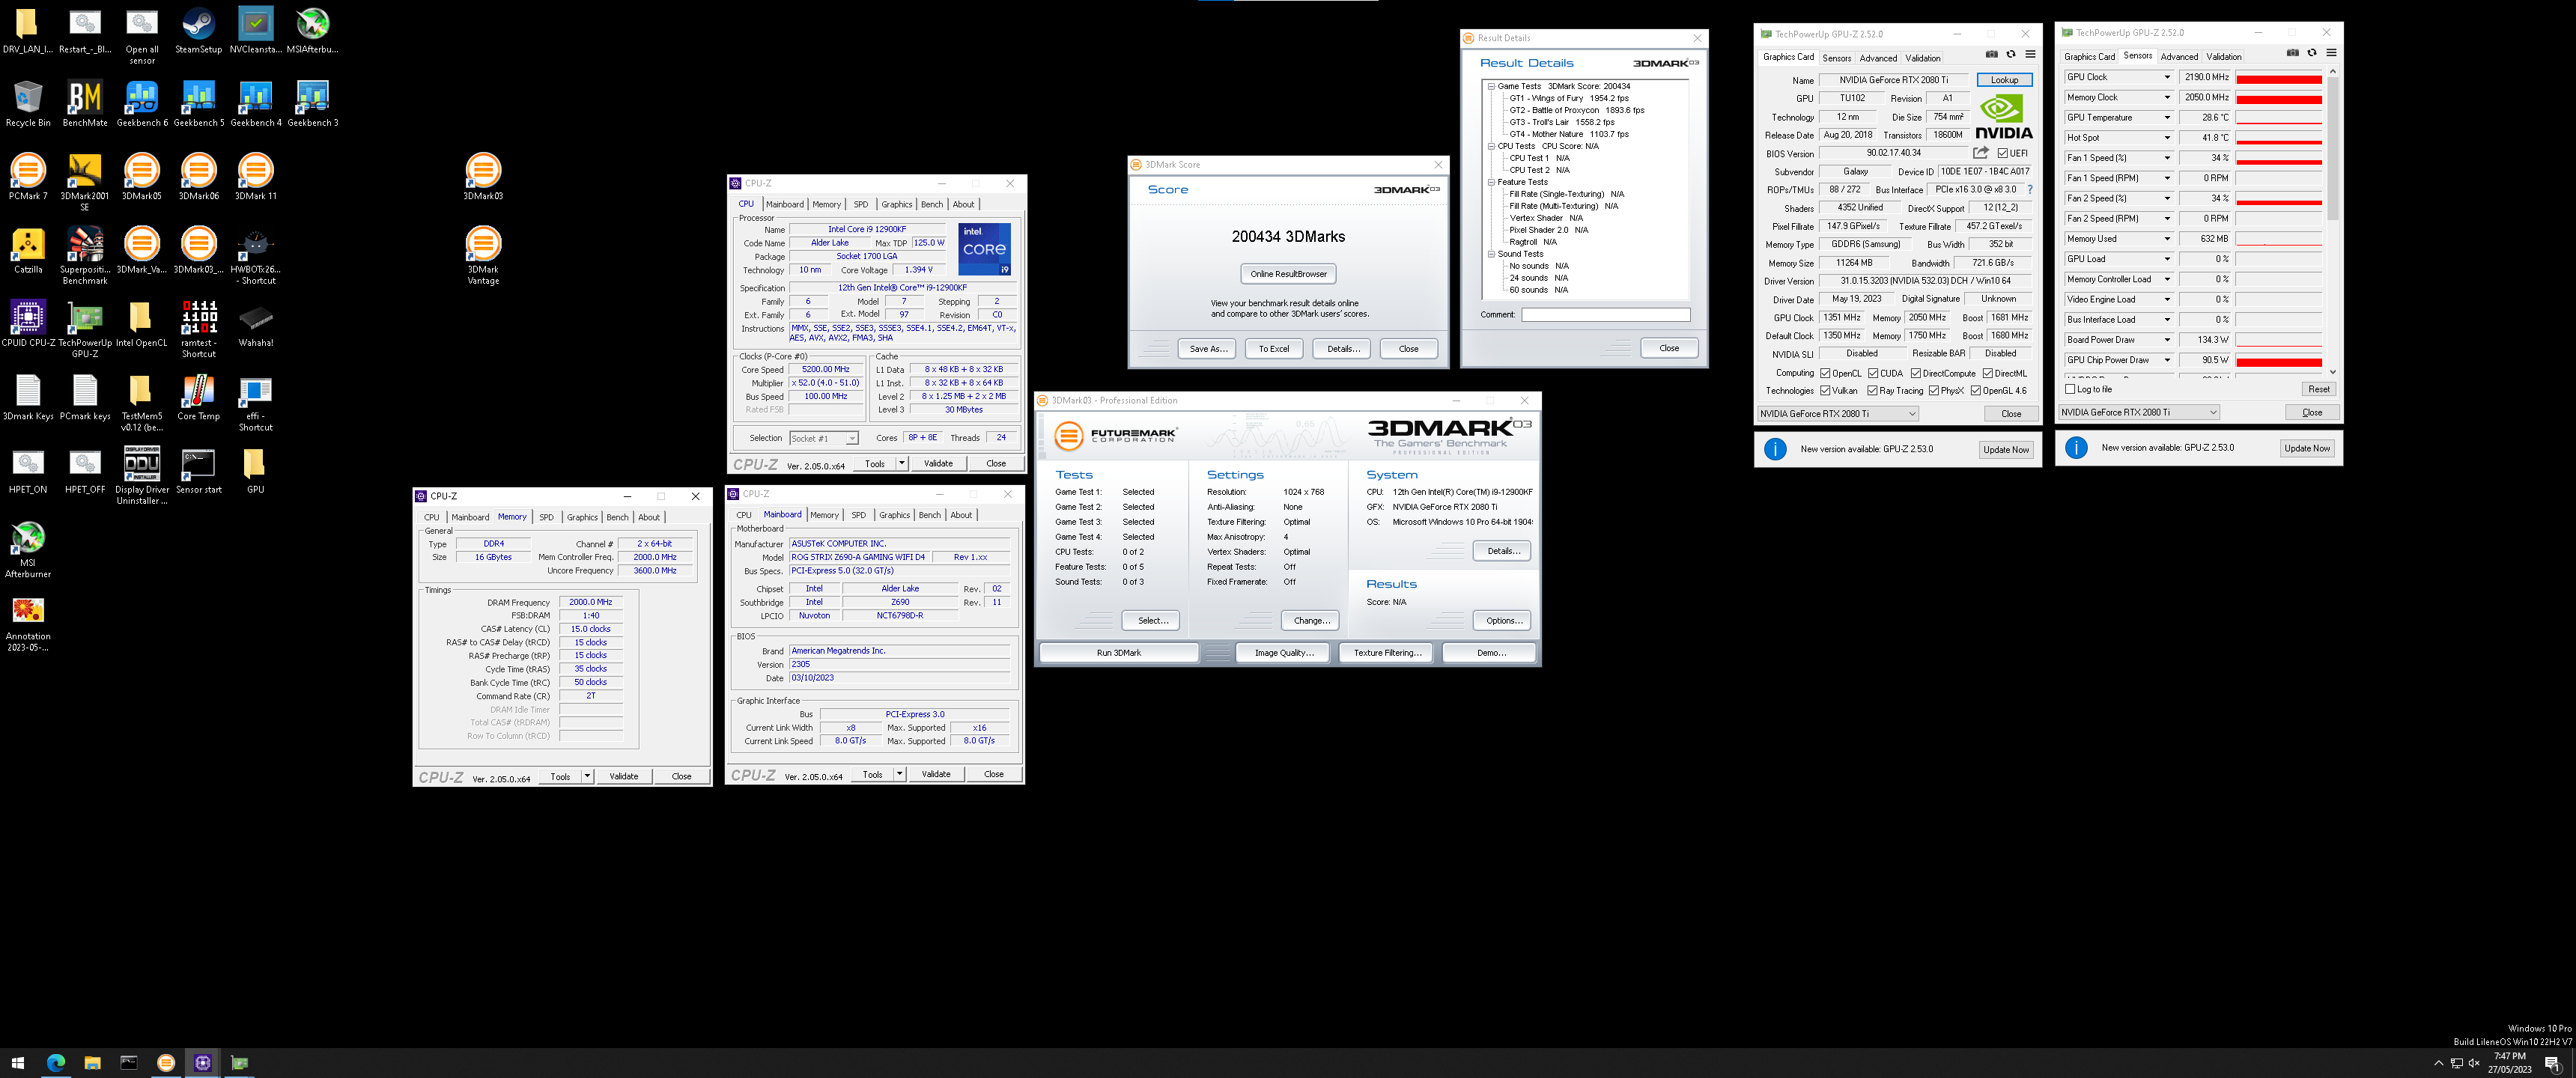Click the Bus Interface question mark icon
The image size is (2576, 1078).
(2029, 189)
